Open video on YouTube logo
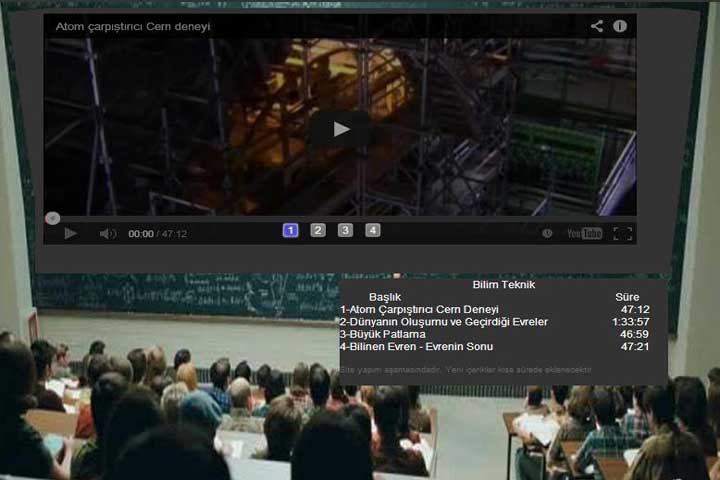The image size is (720, 480). [x=584, y=234]
